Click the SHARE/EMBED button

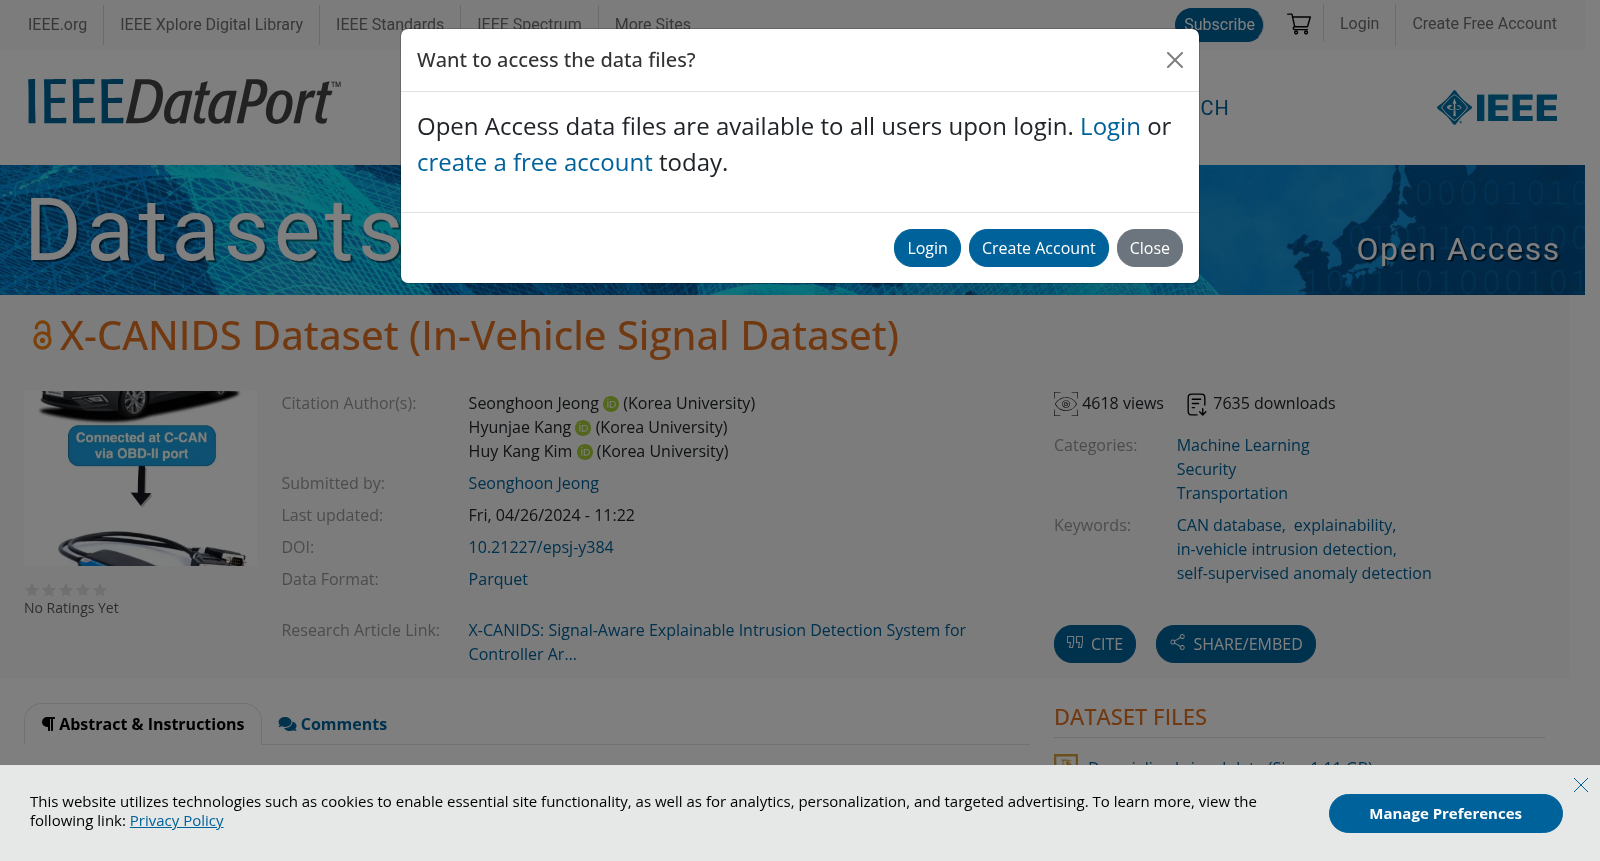pyautogui.click(x=1236, y=644)
